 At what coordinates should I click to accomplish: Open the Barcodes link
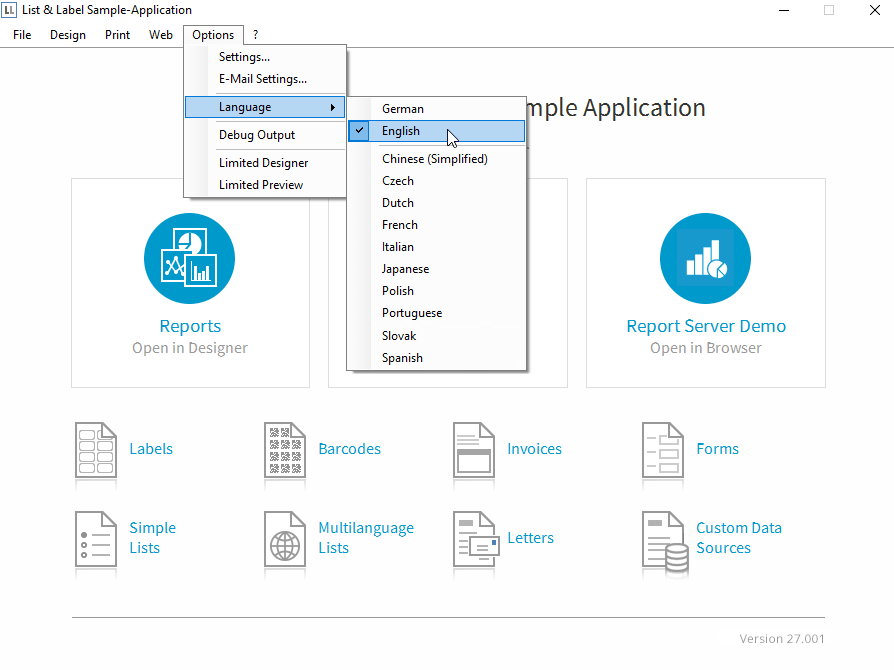click(x=350, y=449)
